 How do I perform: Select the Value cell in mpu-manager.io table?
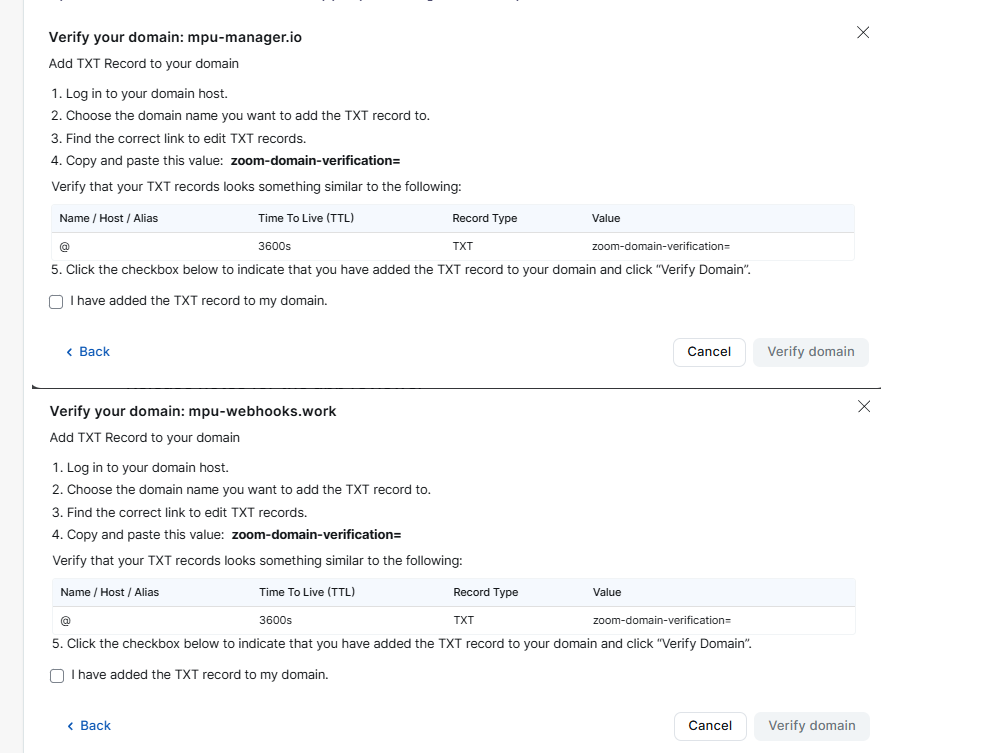[x=661, y=246]
